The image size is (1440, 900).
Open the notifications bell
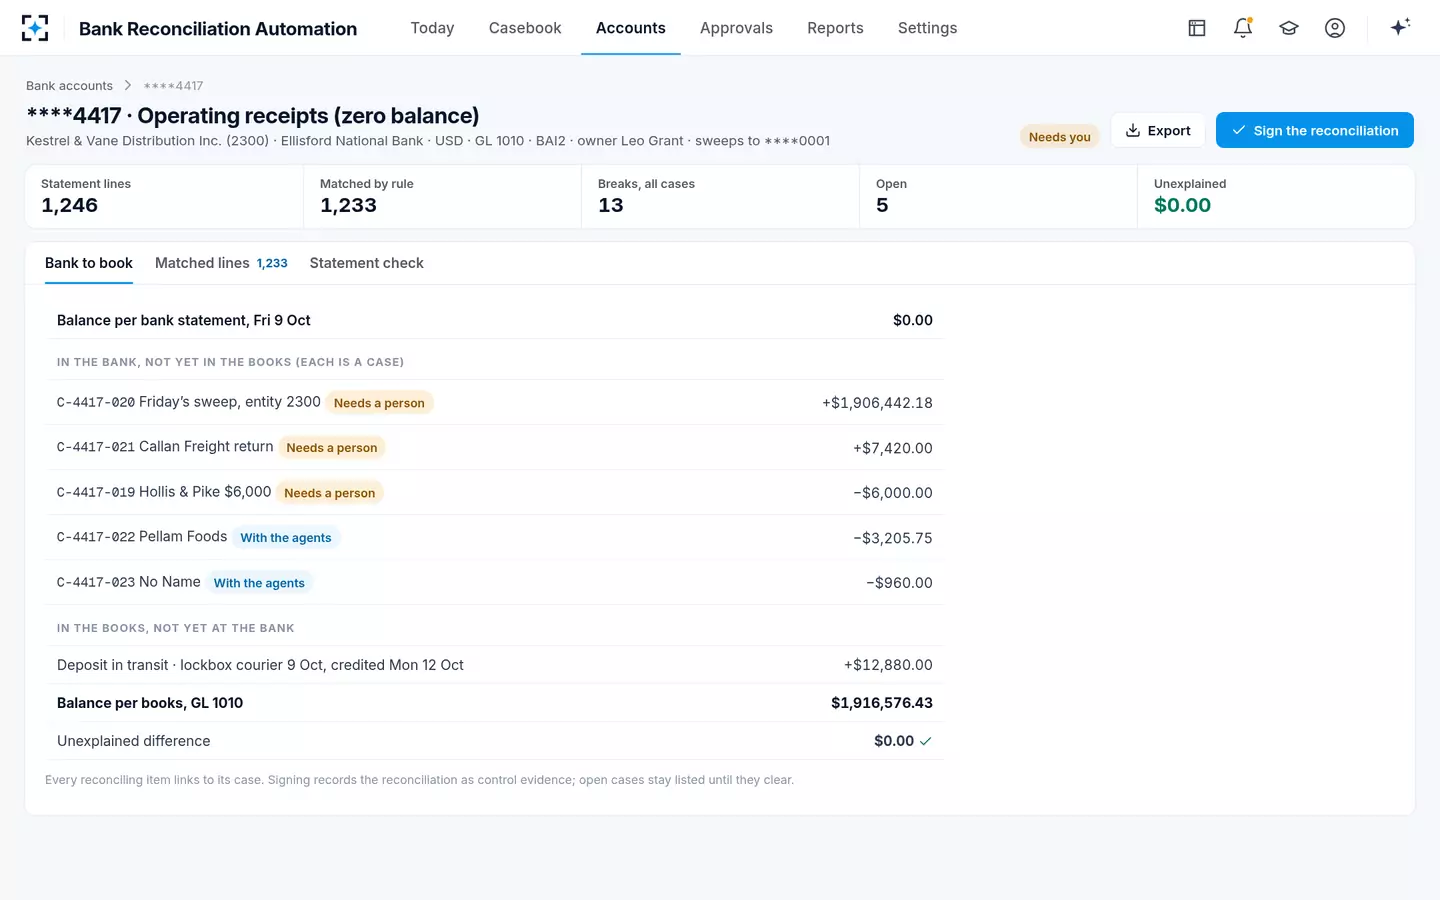coord(1243,28)
